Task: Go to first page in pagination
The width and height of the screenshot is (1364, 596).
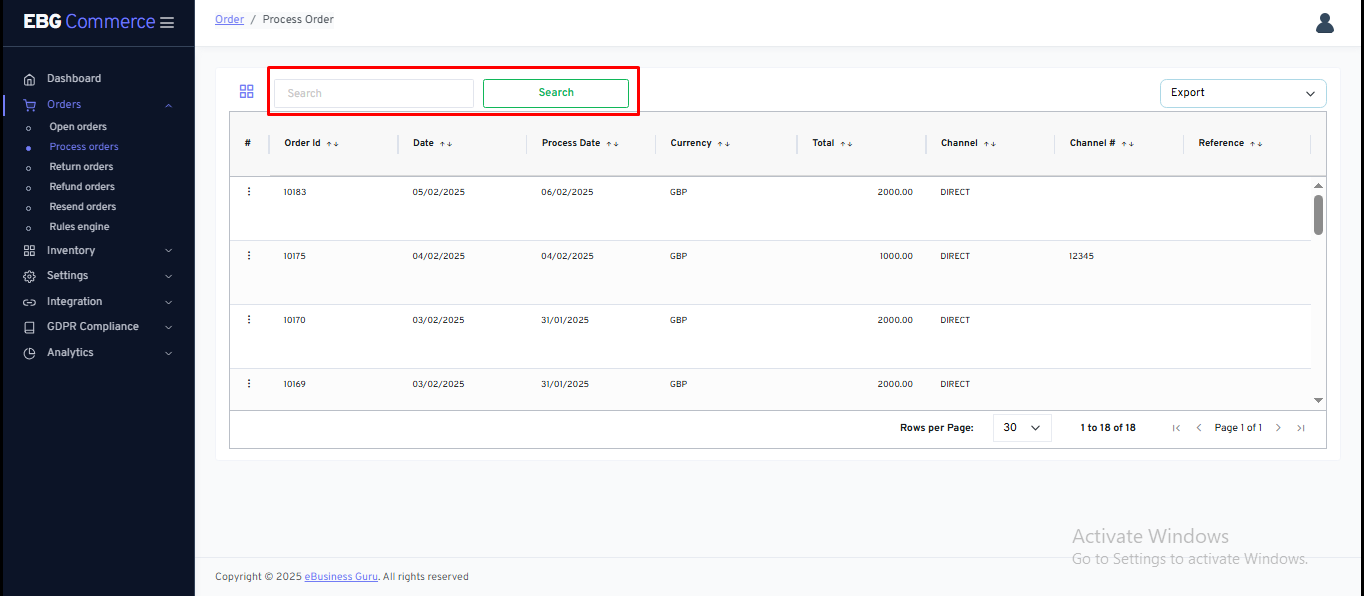Action: [1176, 428]
